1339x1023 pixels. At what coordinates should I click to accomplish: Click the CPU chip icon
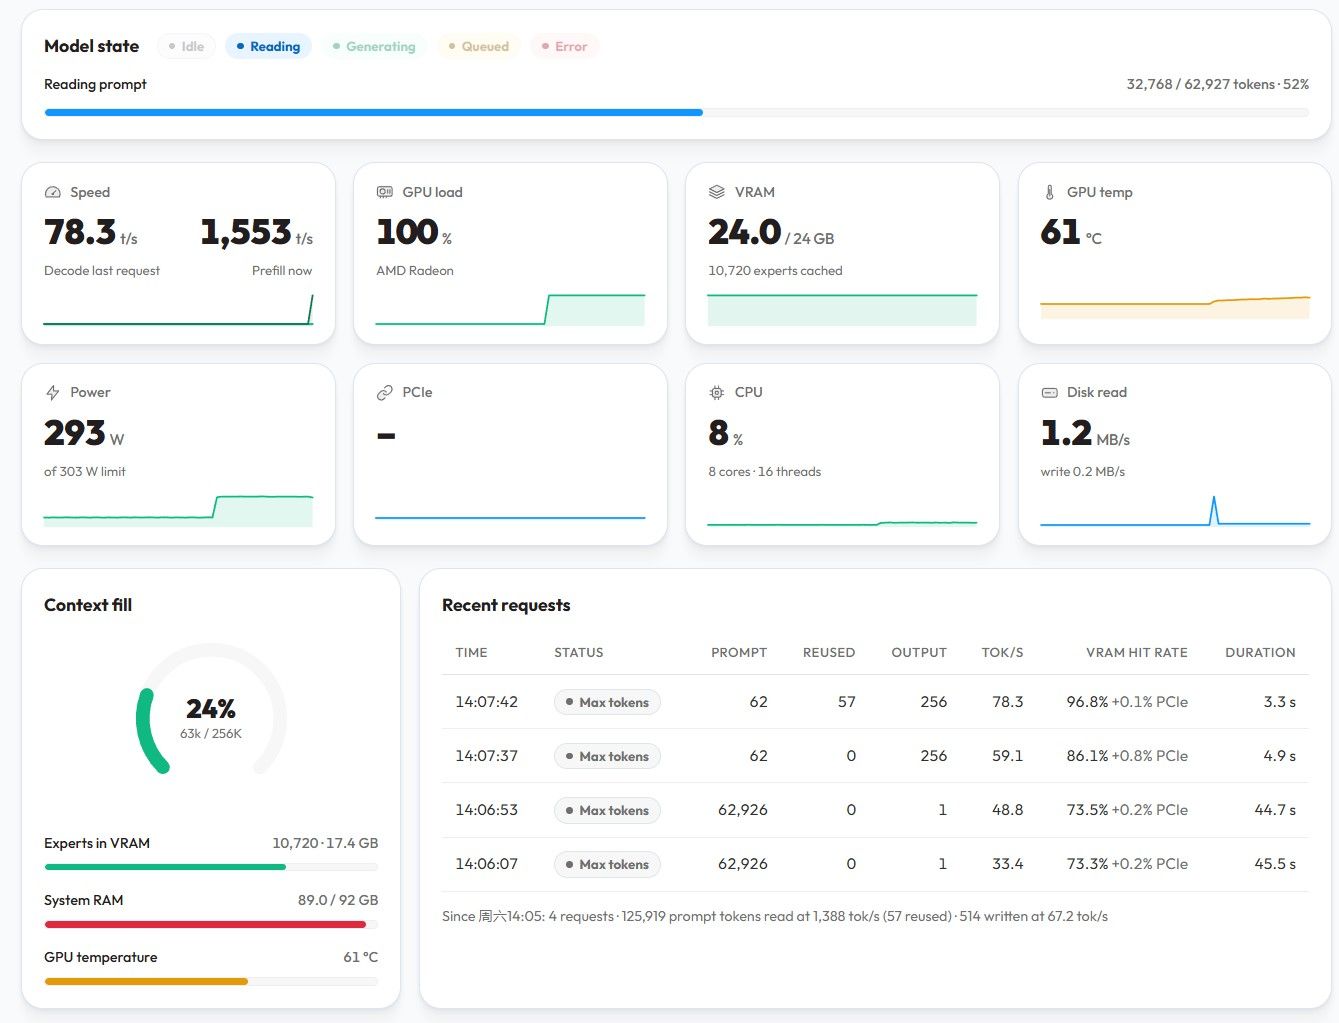point(716,393)
